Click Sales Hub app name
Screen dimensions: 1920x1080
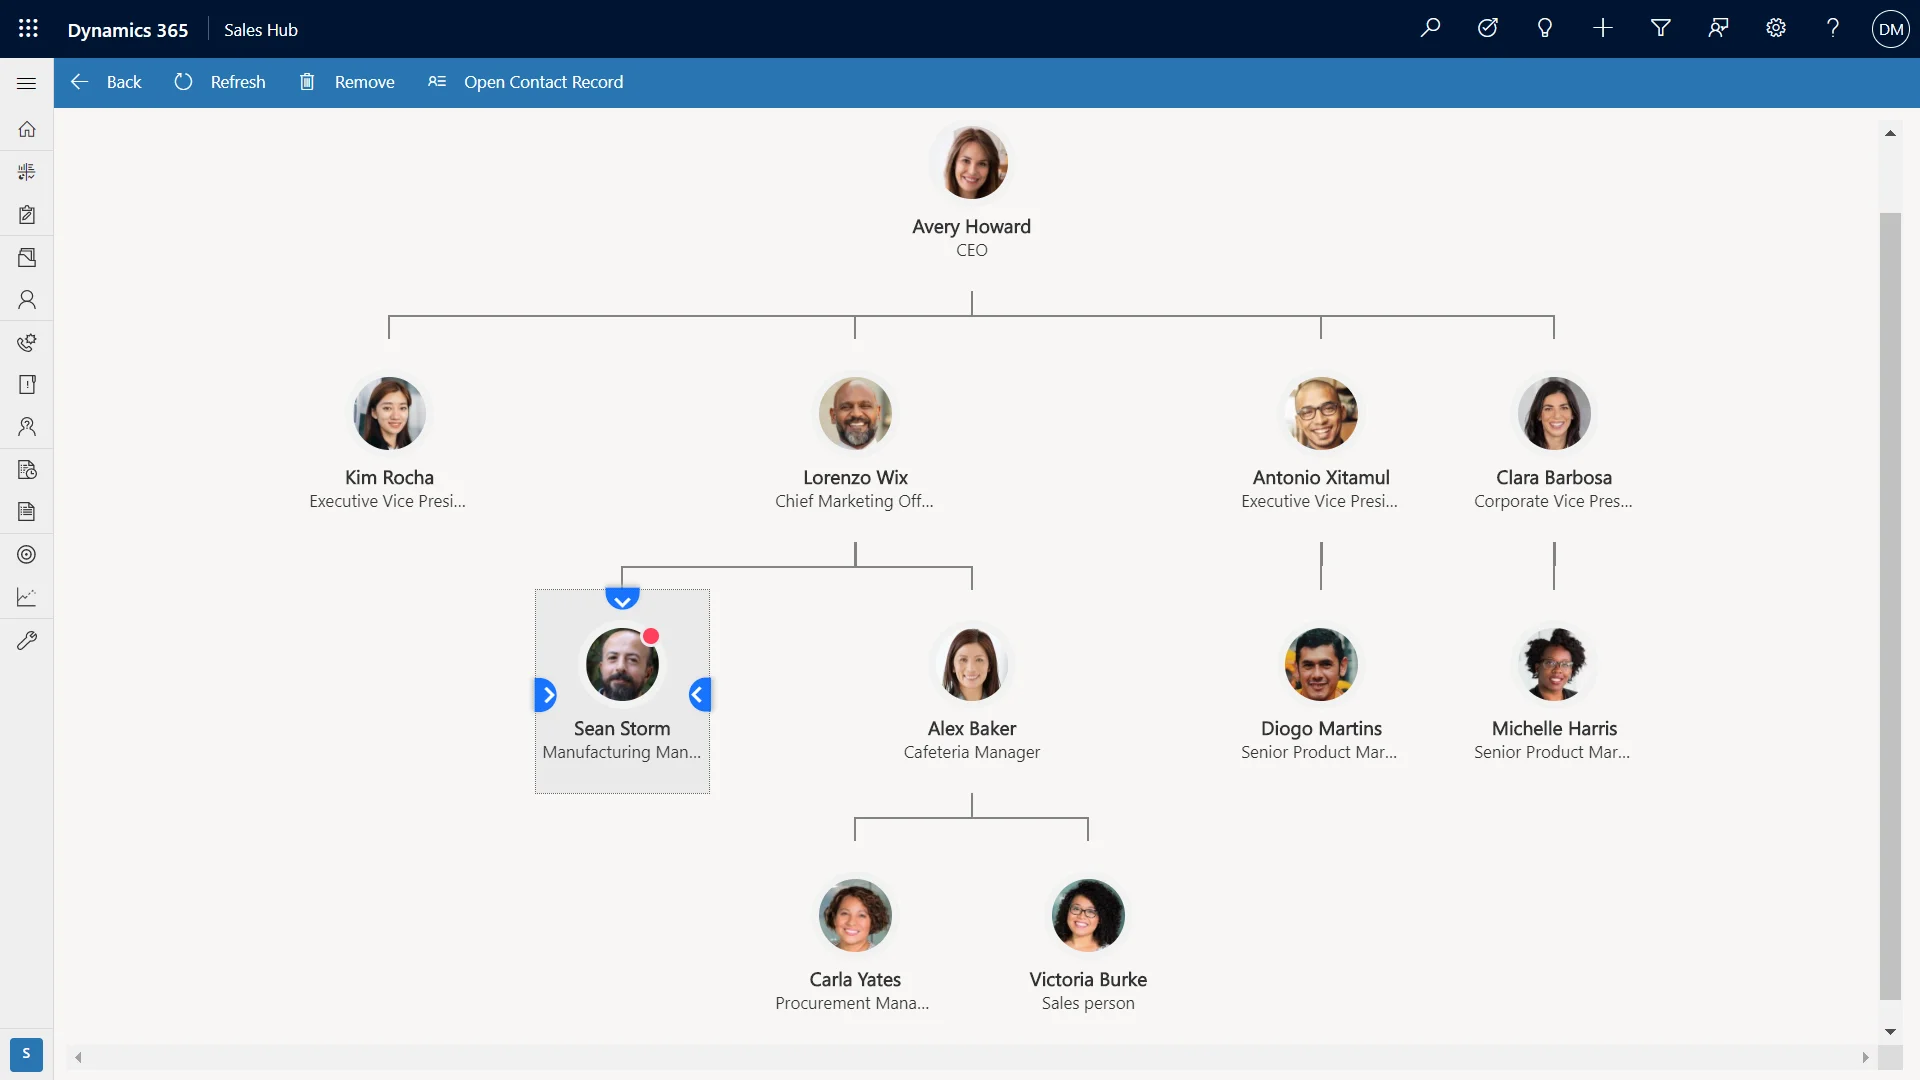[261, 30]
